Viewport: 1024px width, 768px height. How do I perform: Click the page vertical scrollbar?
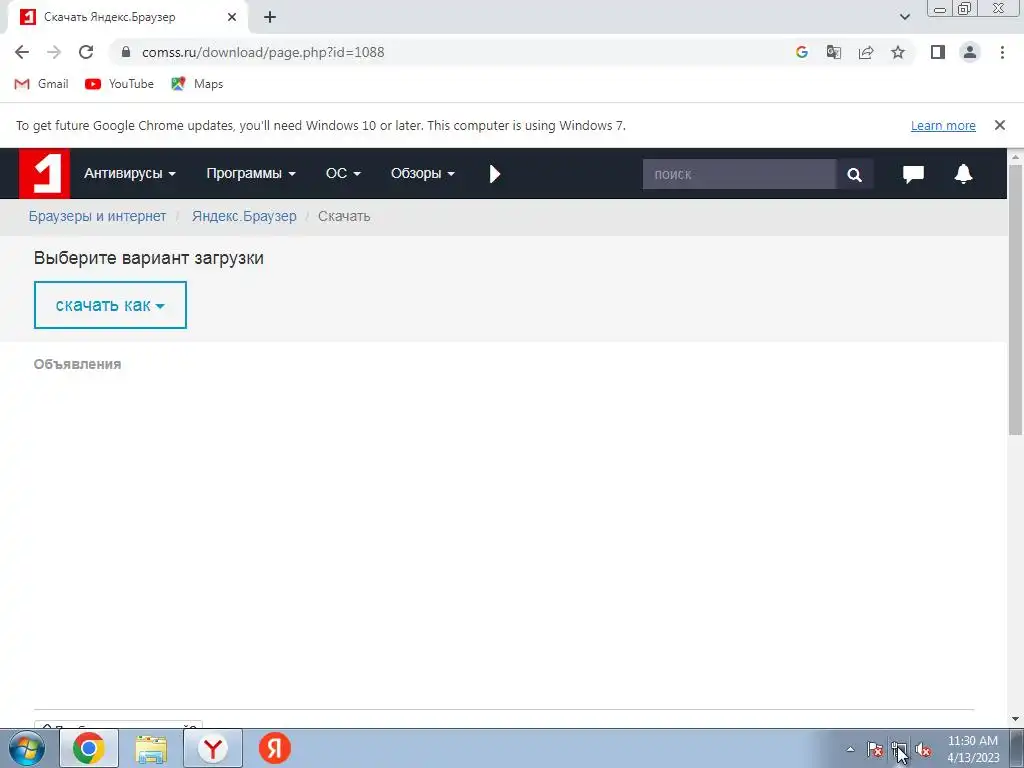[1016, 300]
